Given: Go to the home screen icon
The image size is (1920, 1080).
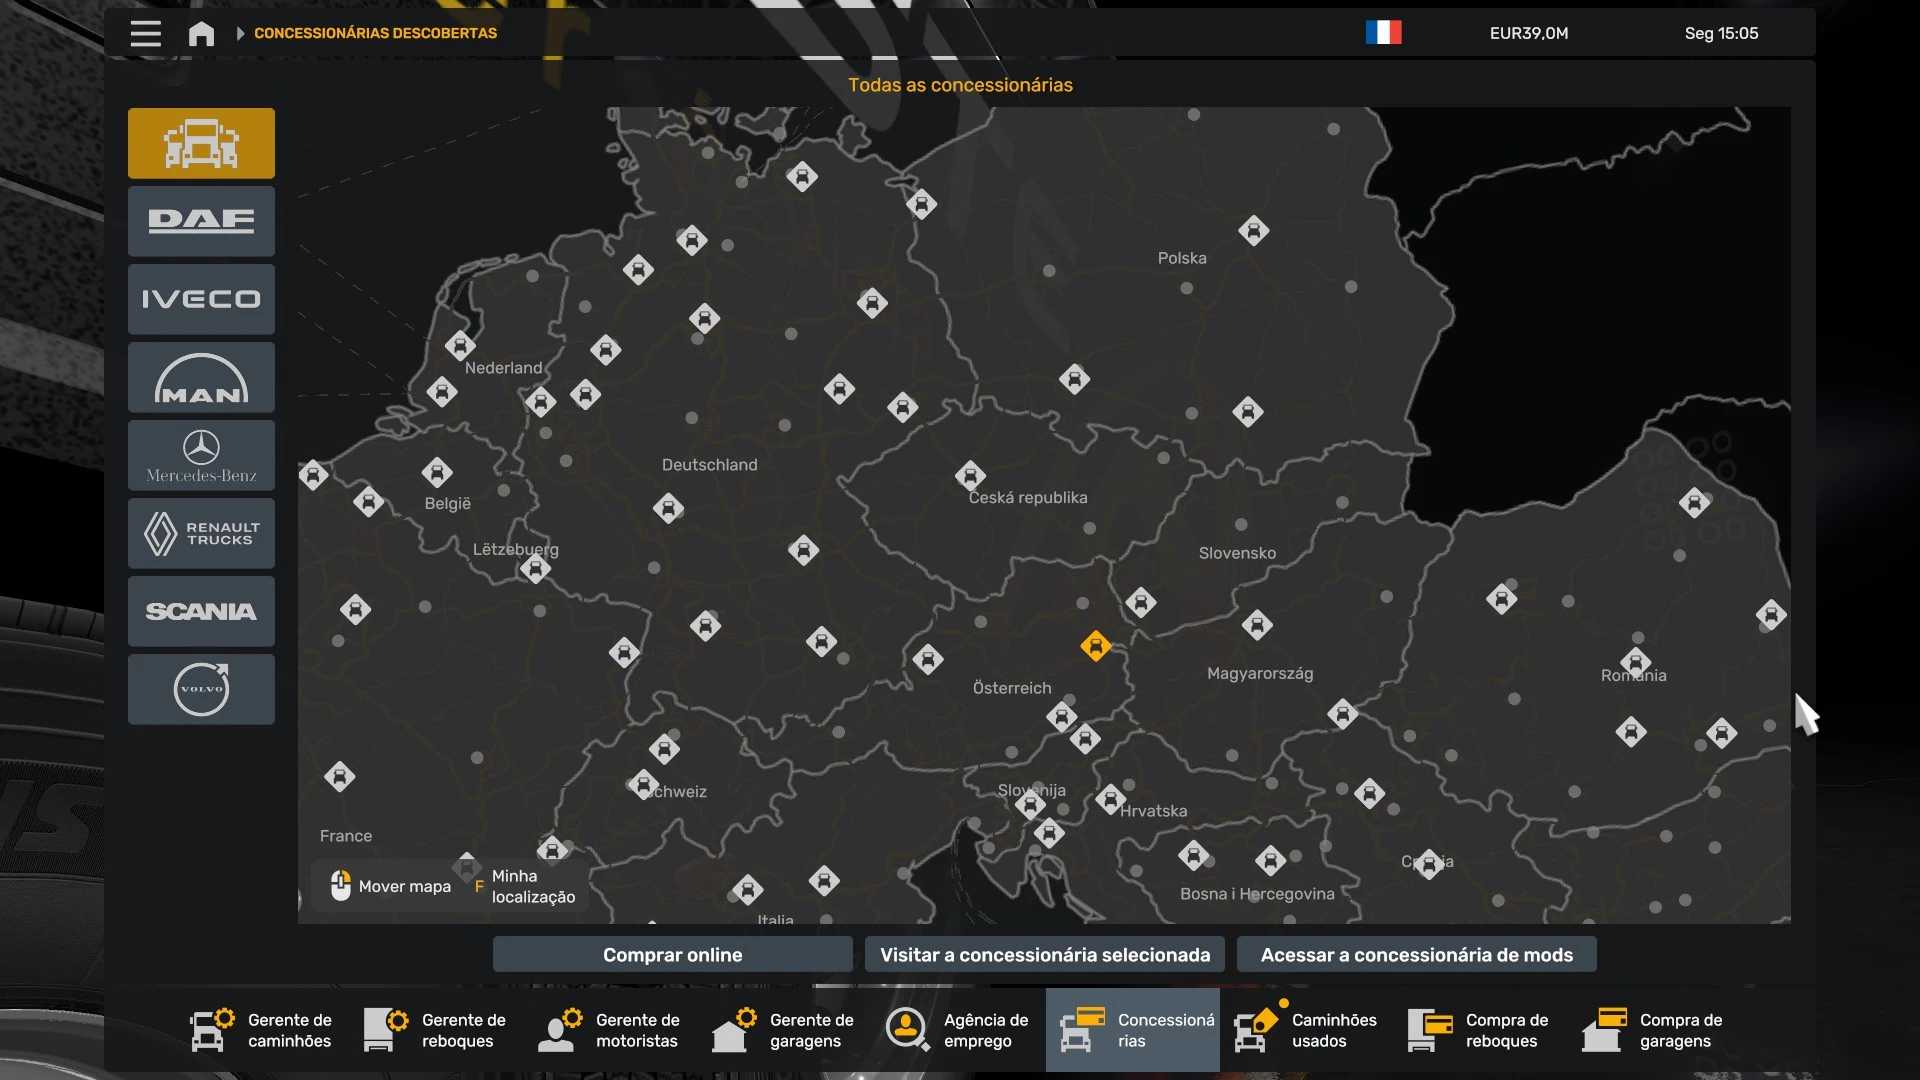Looking at the screenshot, I should click(x=201, y=34).
